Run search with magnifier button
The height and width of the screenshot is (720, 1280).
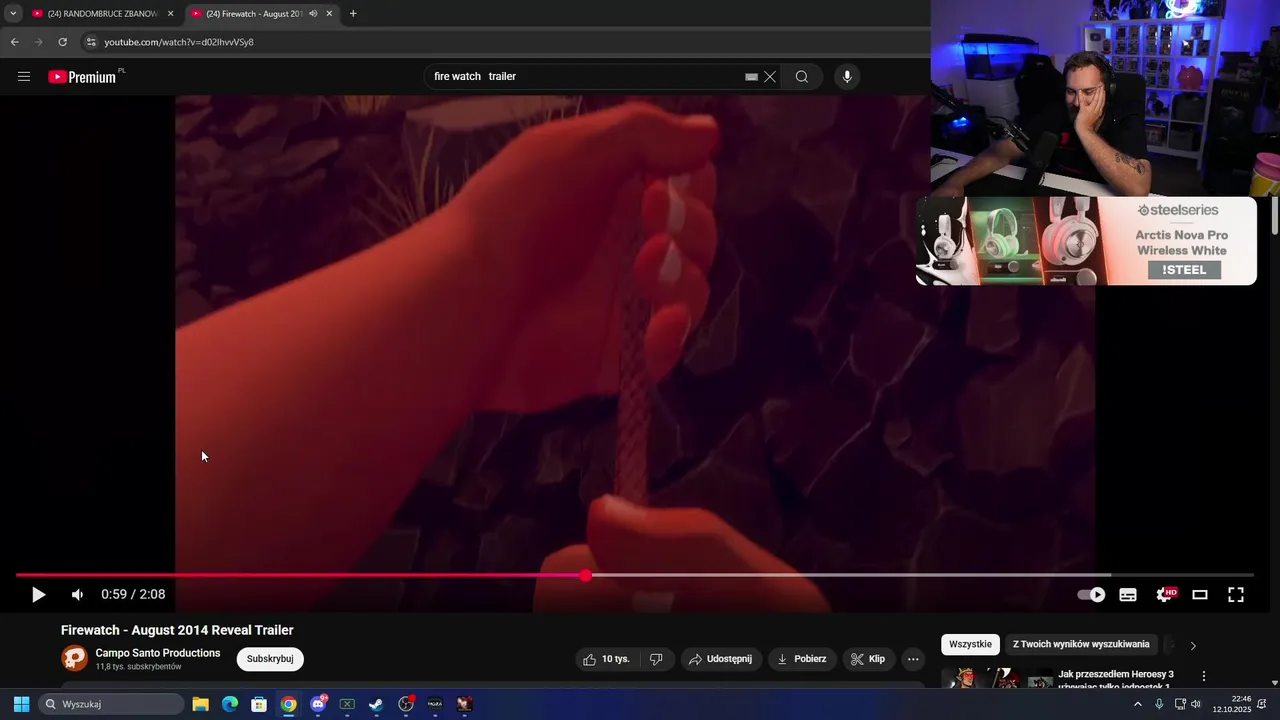tap(802, 77)
